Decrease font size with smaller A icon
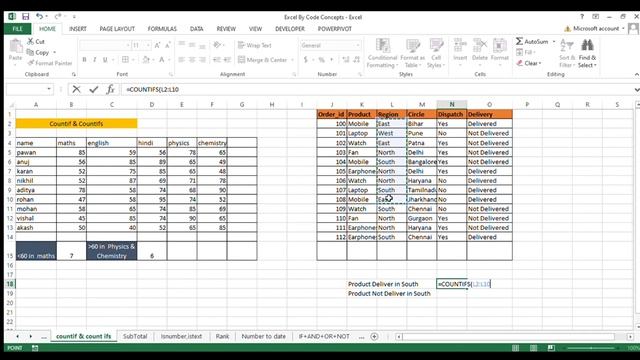640x360 pixels. (x=167, y=45)
